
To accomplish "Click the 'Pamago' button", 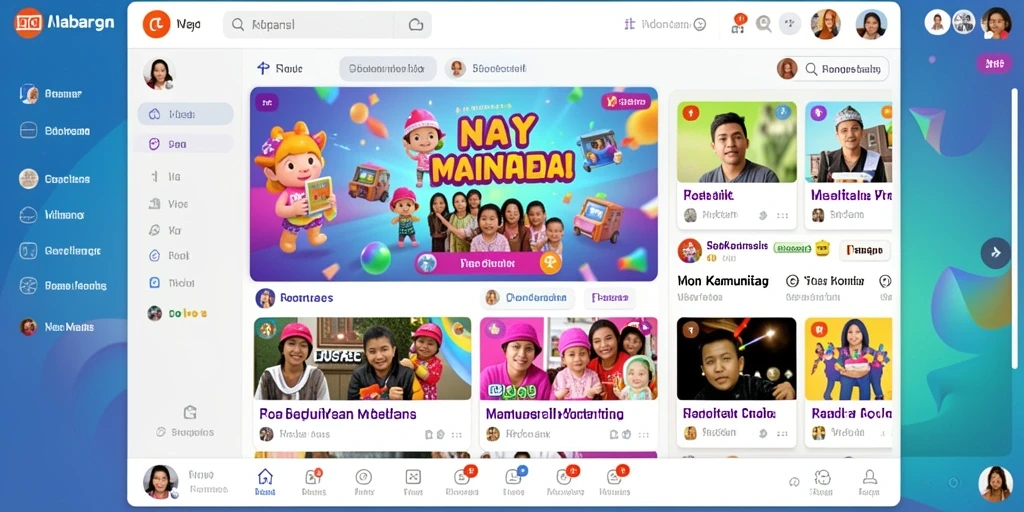I will [x=865, y=249].
